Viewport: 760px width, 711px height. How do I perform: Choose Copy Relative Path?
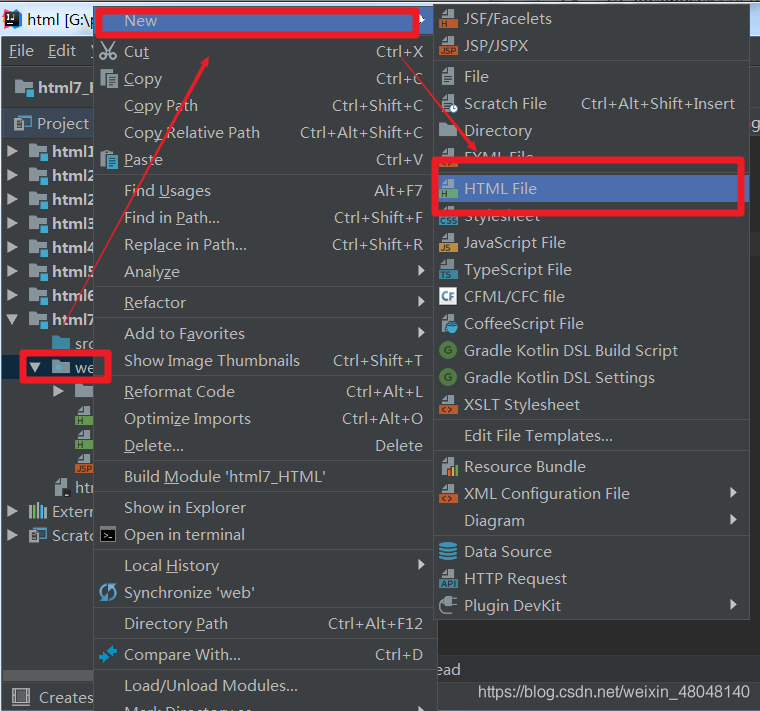tap(262, 133)
